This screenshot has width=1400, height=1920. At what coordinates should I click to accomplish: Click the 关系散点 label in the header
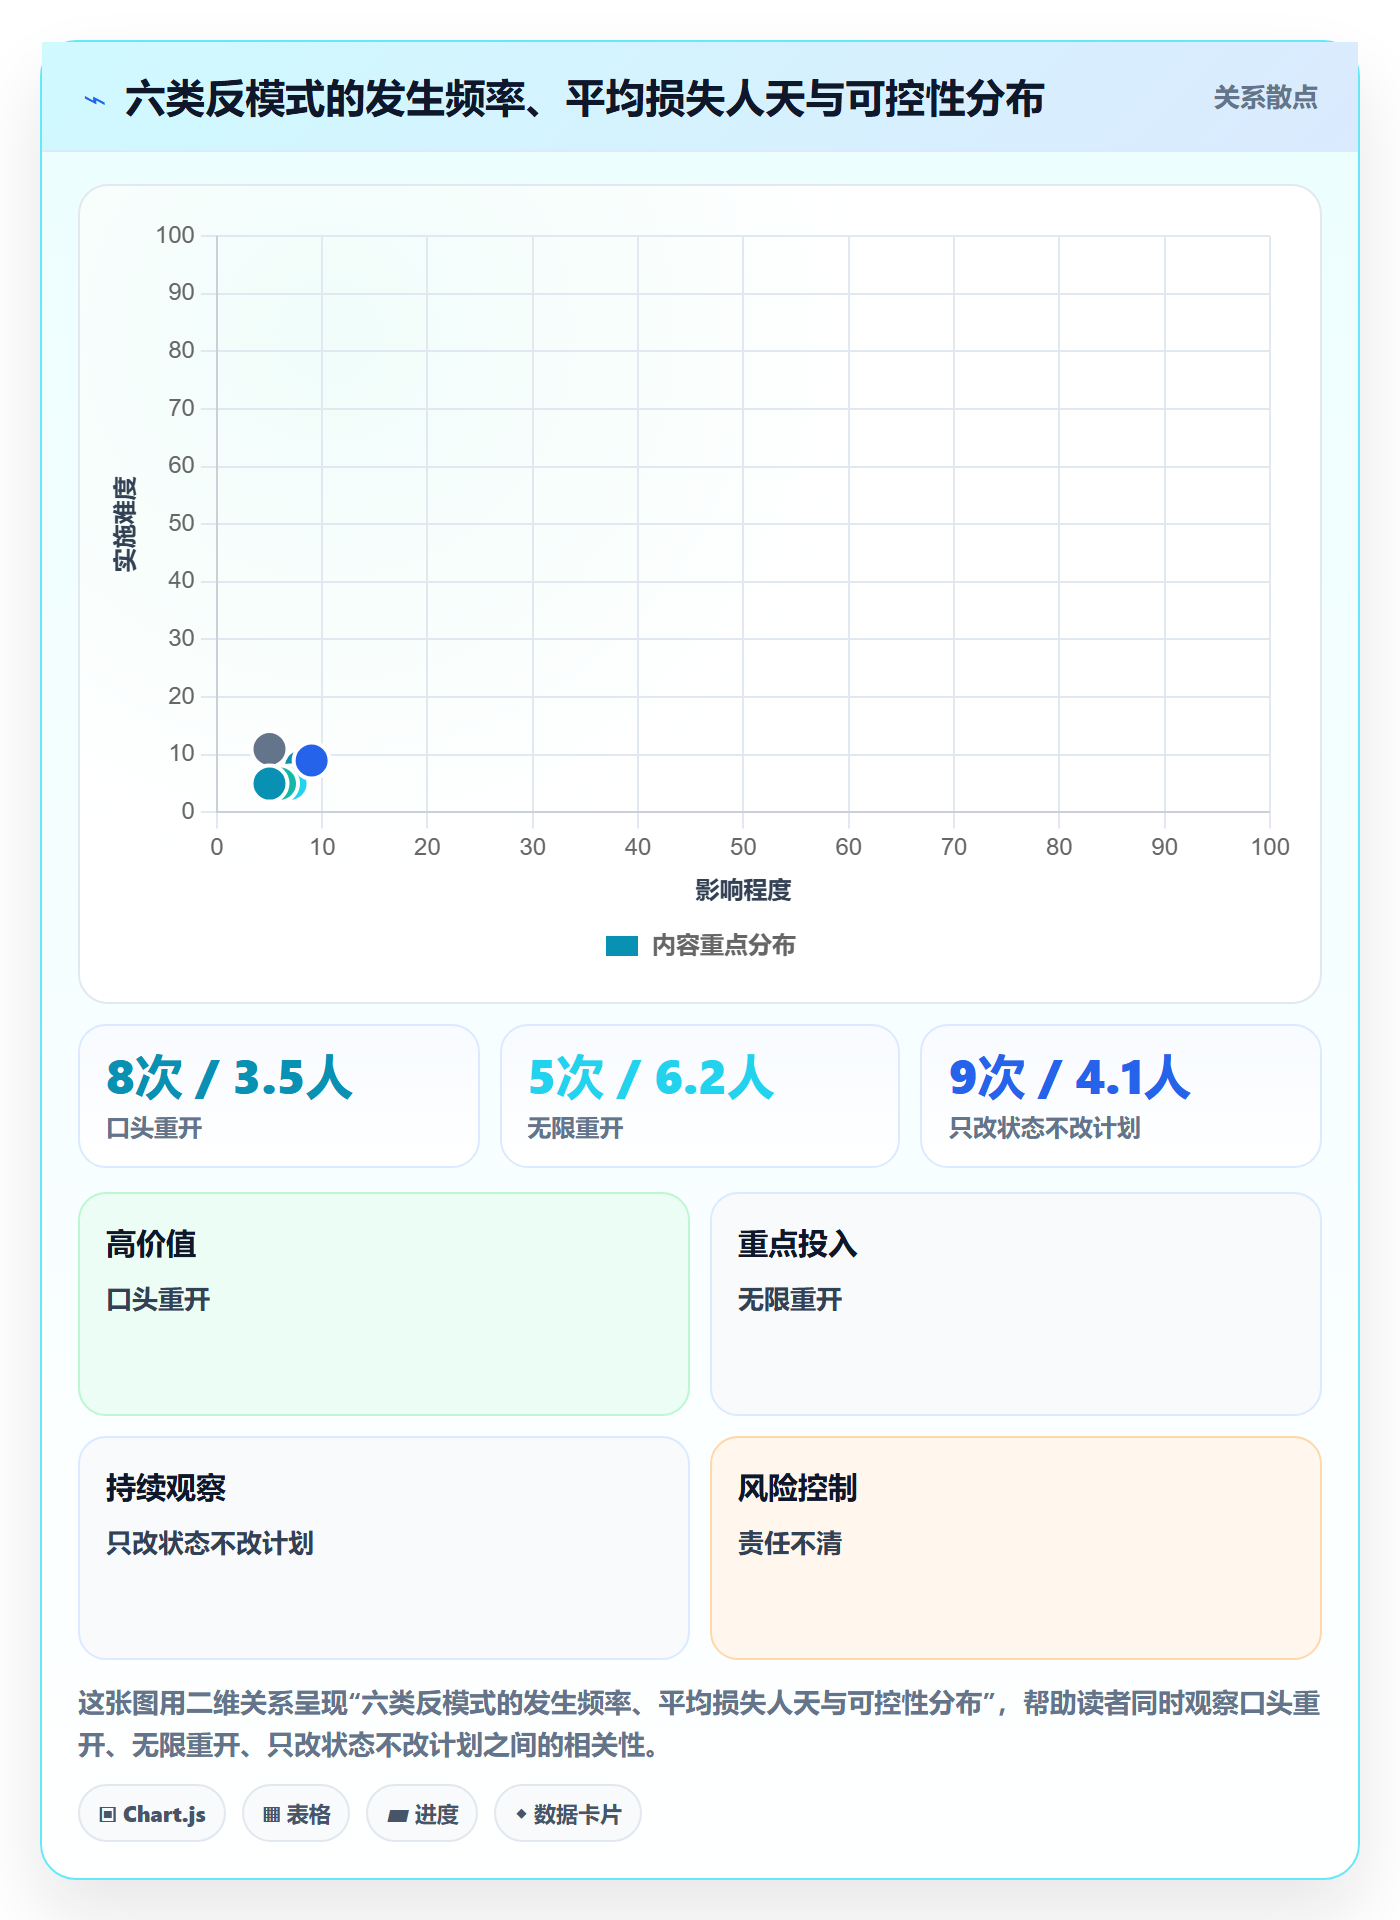1265,98
